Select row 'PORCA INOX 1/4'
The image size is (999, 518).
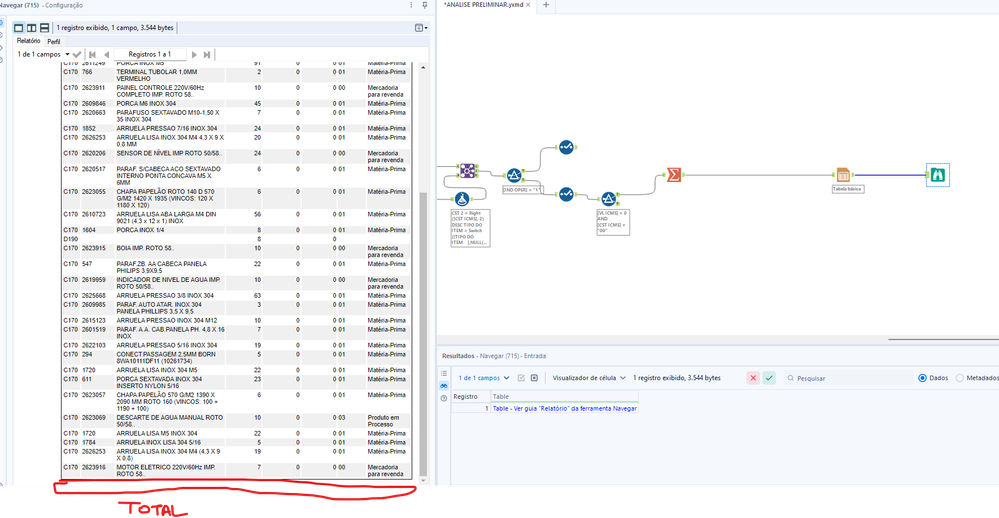point(236,230)
